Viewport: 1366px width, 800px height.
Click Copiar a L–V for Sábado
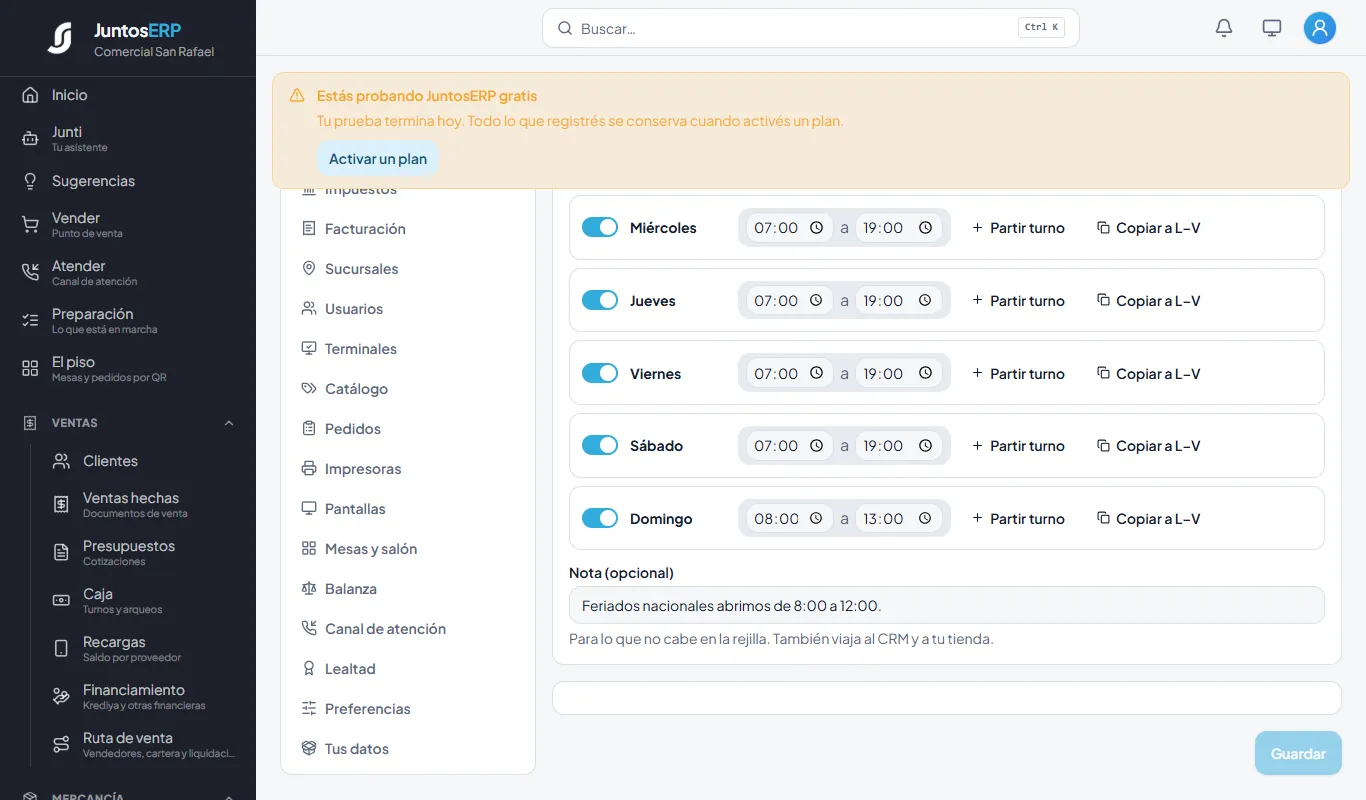point(1148,446)
